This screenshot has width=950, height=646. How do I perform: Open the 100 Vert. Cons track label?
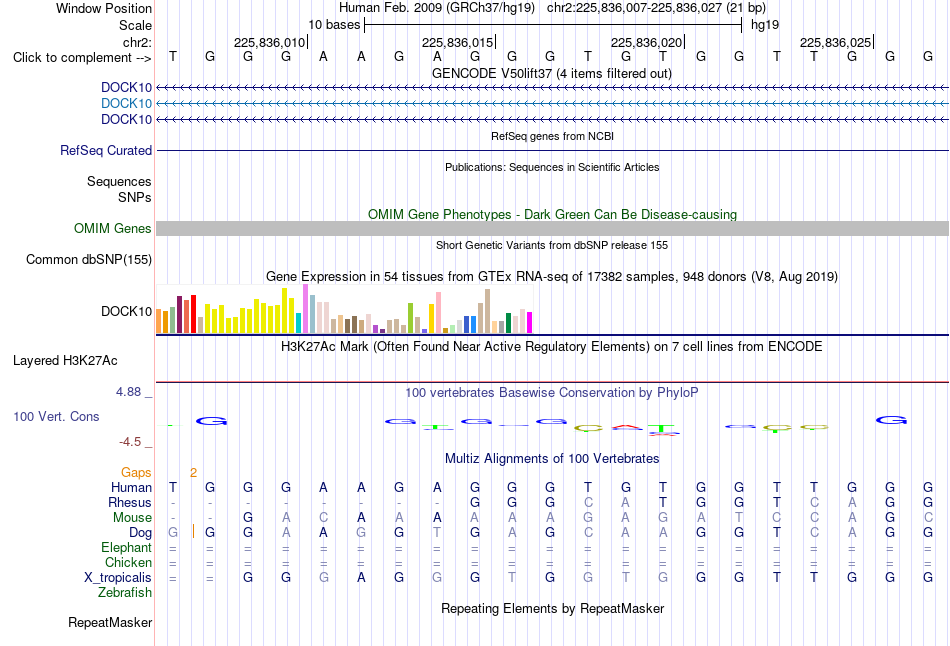[x=56, y=416]
